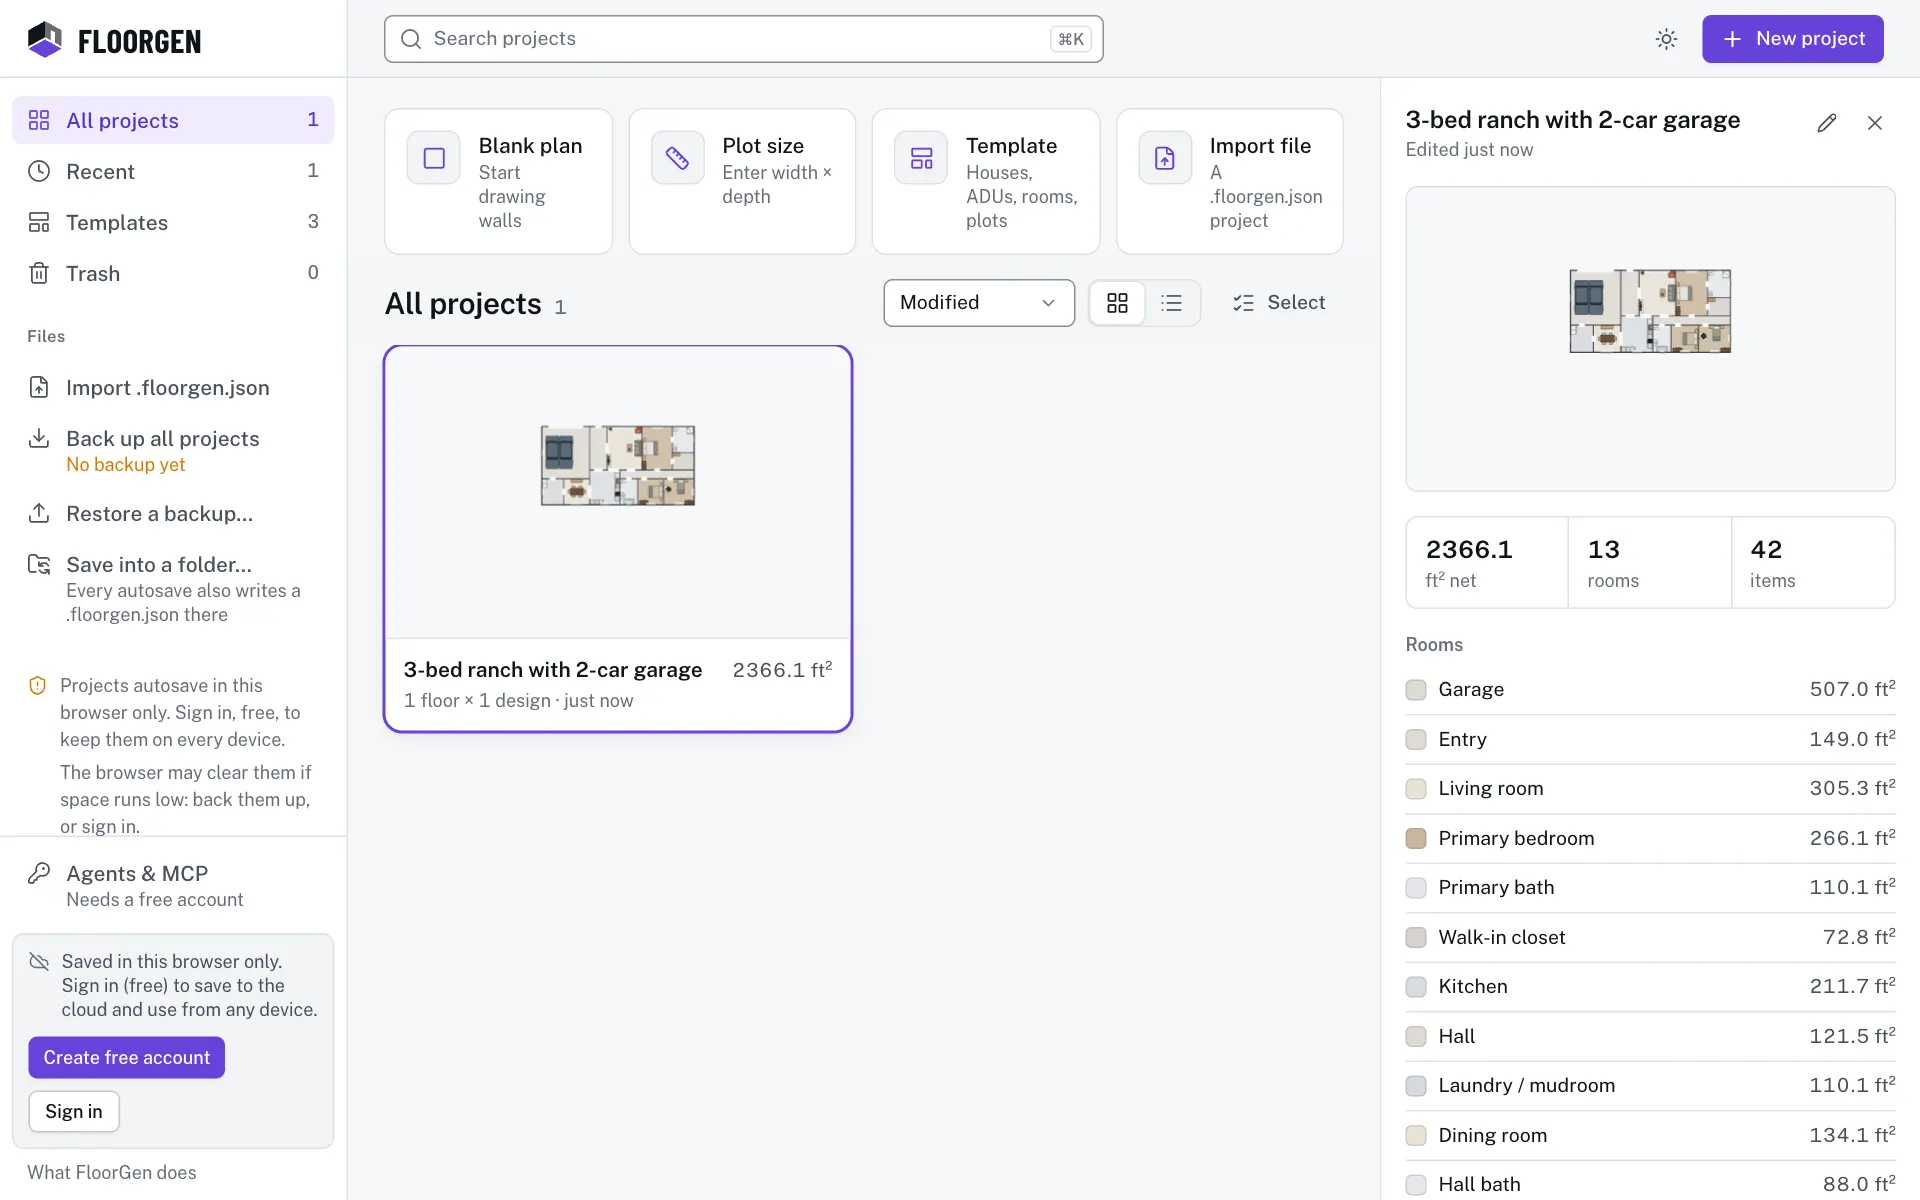Click the Blank plan square icon

coord(434,158)
